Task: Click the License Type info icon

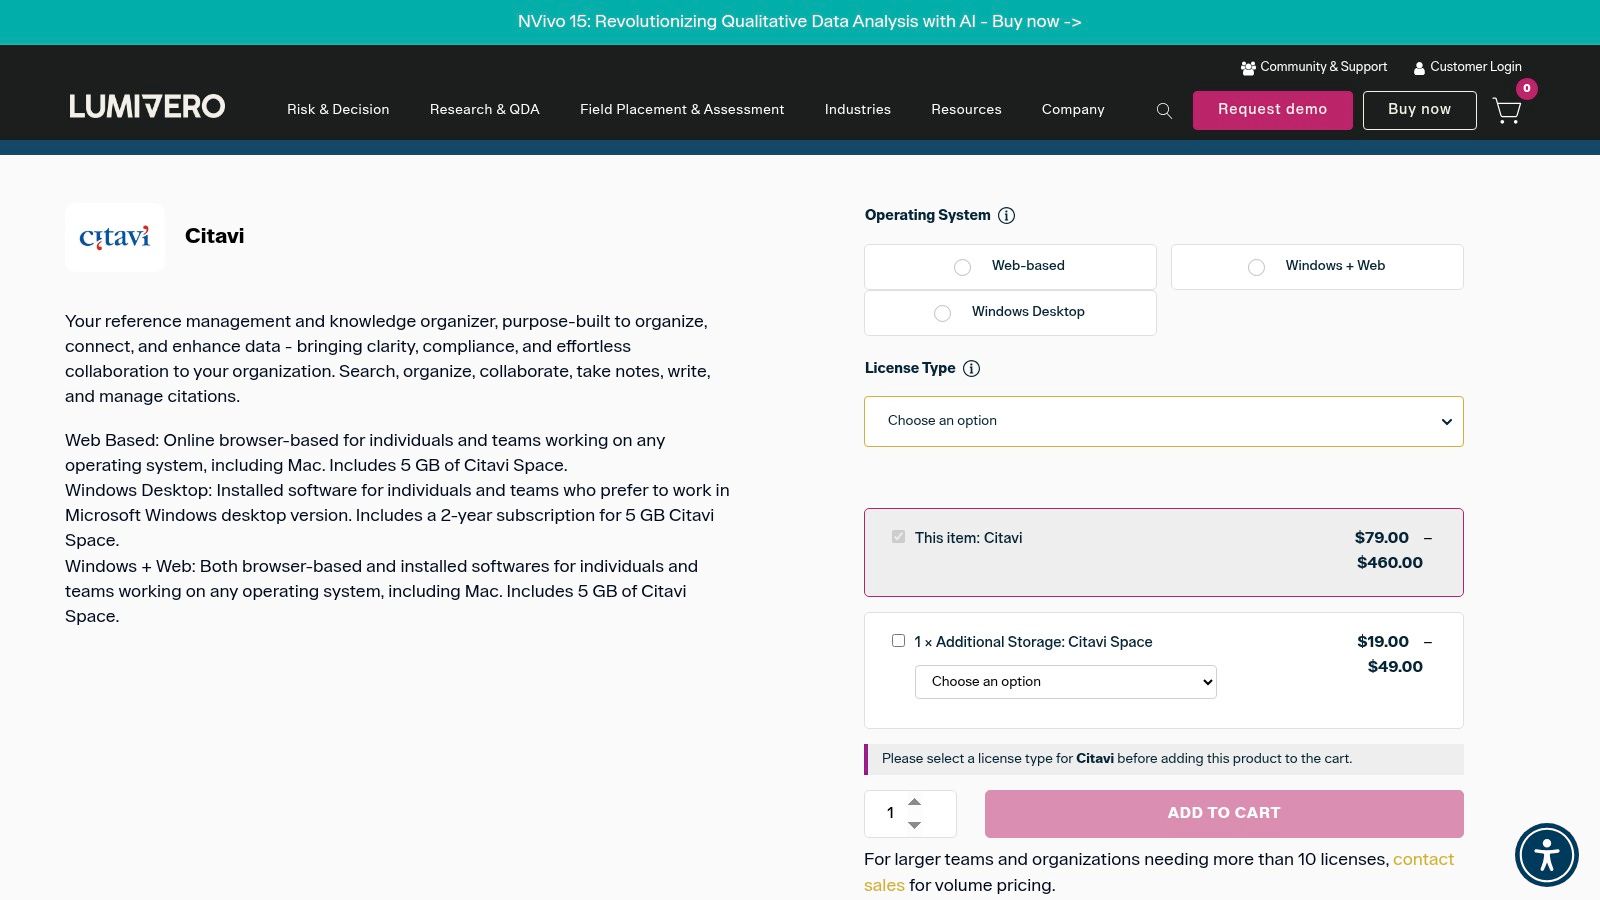Action: click(971, 368)
